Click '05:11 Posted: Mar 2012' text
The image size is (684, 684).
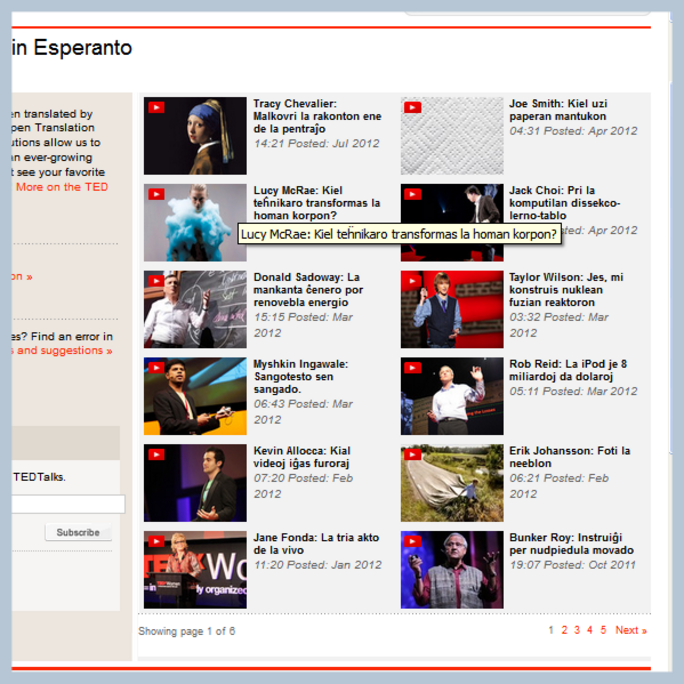click(x=573, y=391)
